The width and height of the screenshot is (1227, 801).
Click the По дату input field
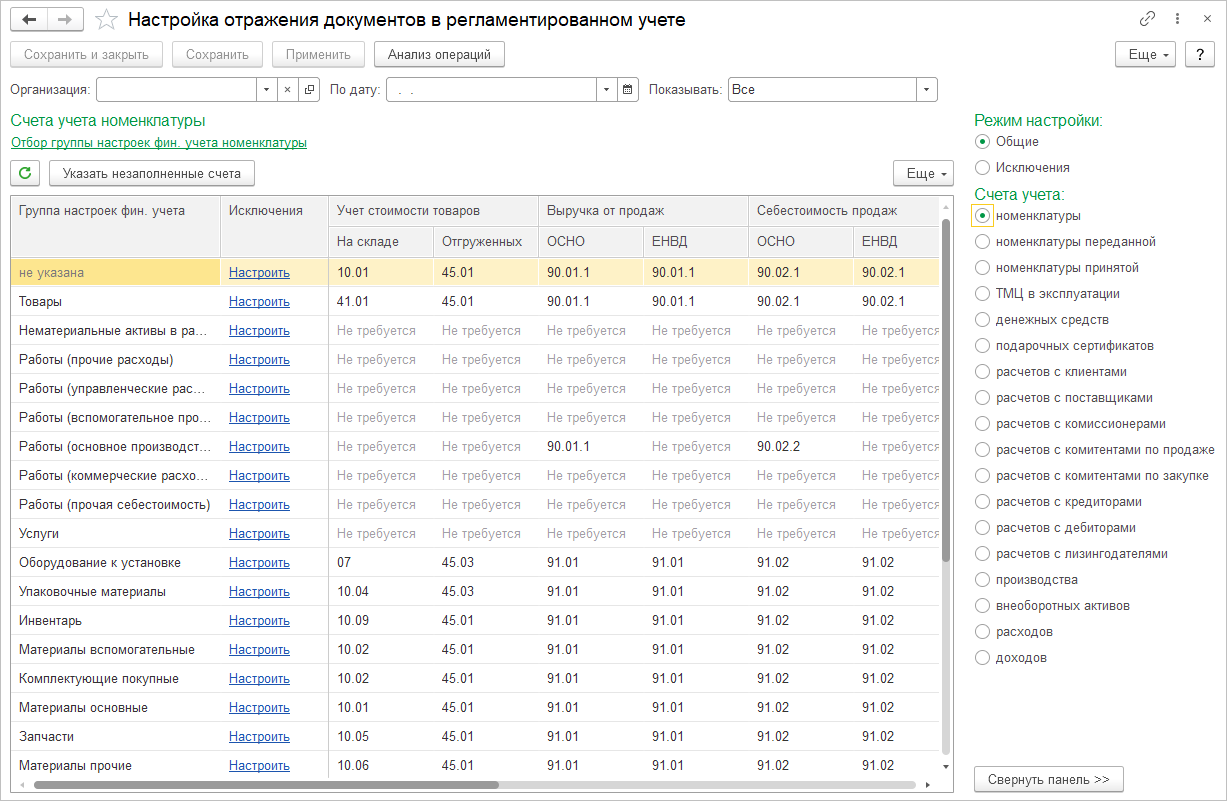tap(491, 89)
